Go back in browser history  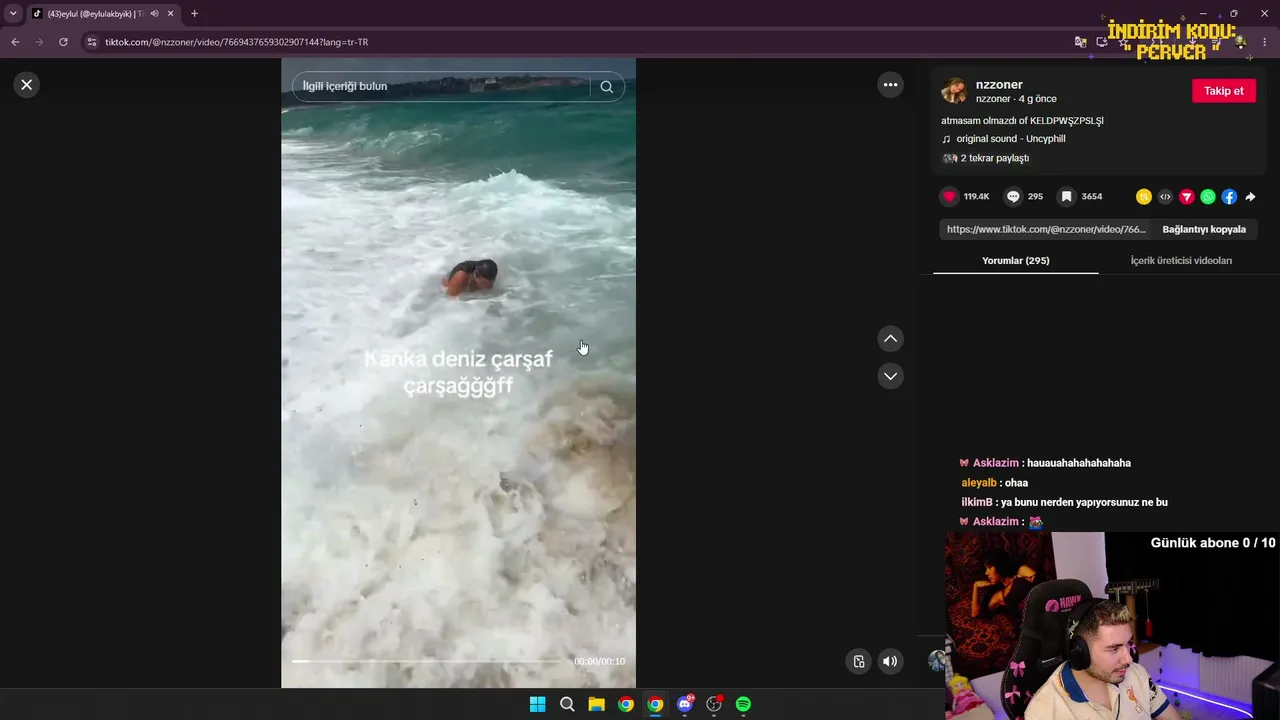coord(15,42)
